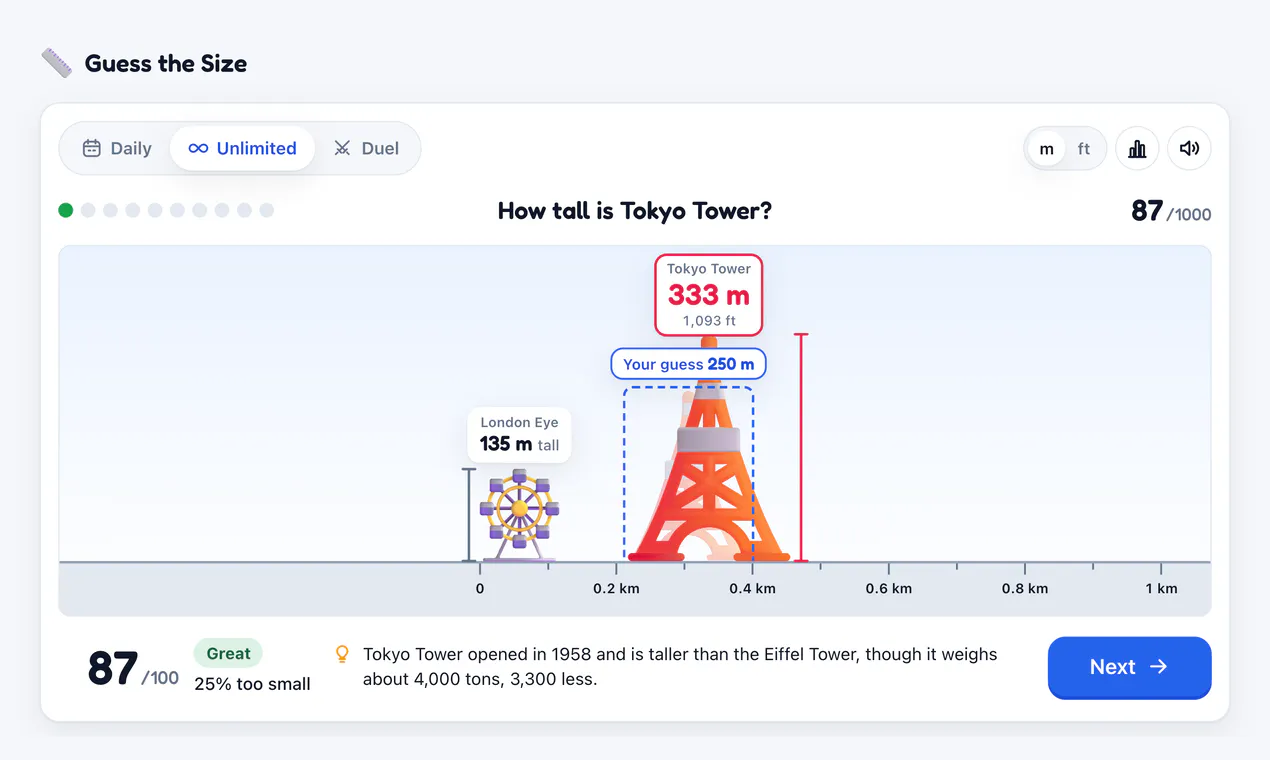1270x760 pixels.
Task: Click the '0.6 km' axis label
Action: (889, 588)
